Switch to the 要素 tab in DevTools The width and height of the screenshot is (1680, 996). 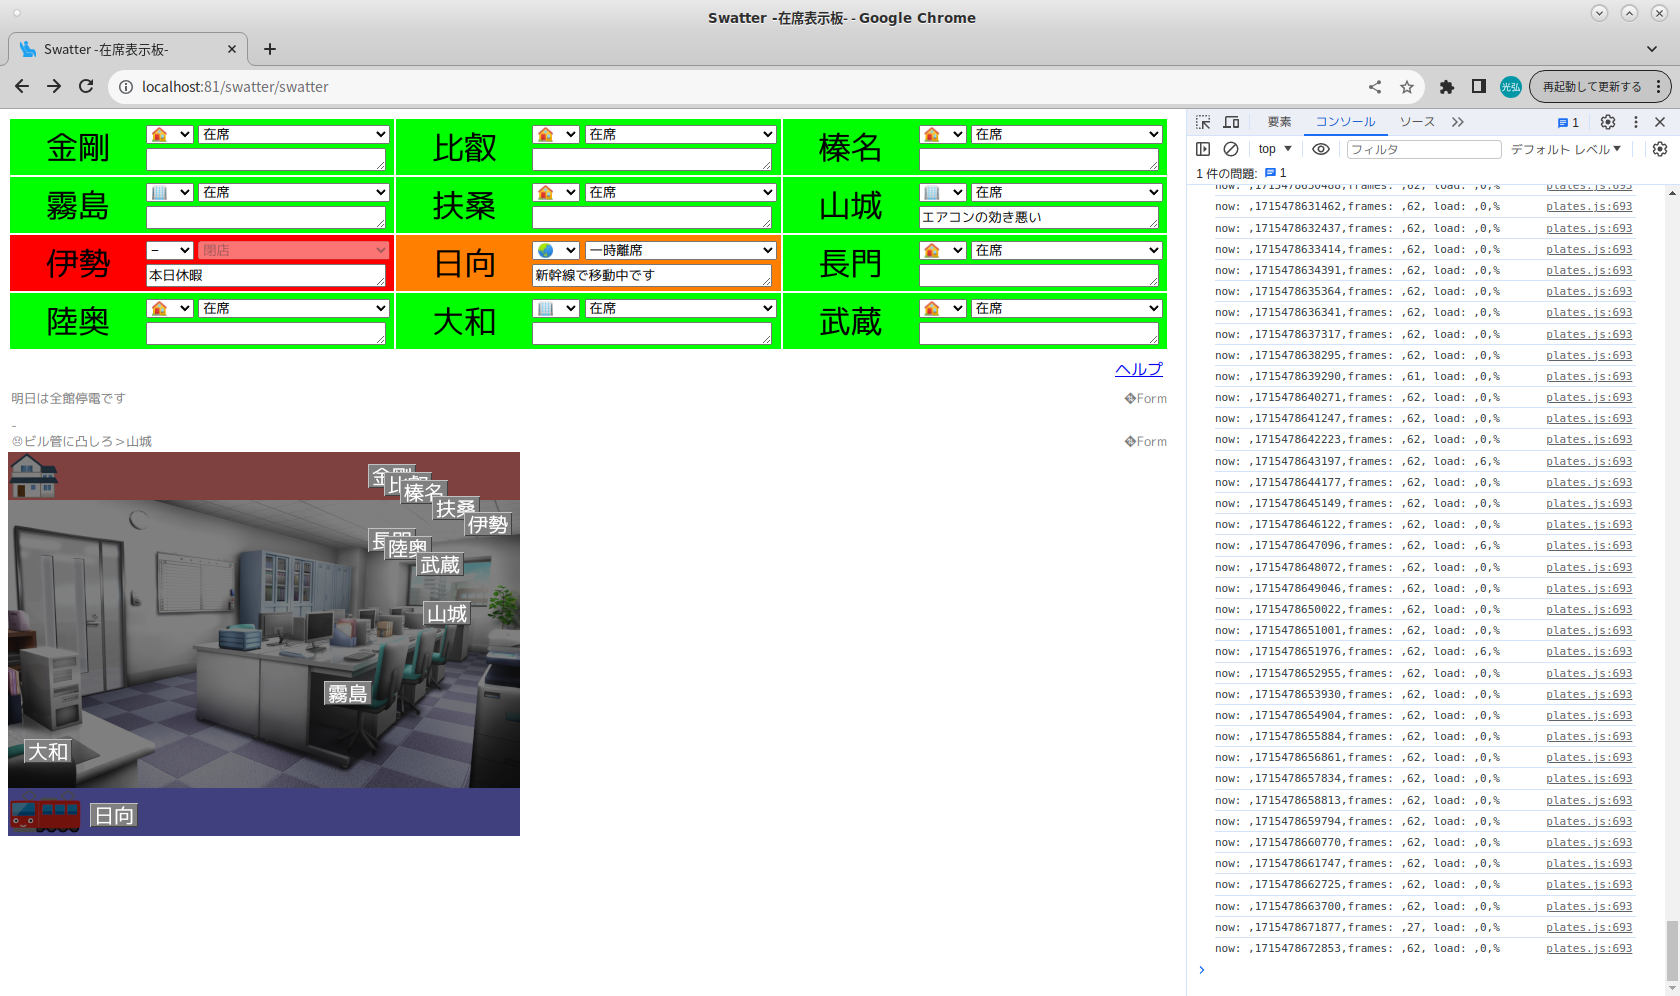pos(1279,122)
